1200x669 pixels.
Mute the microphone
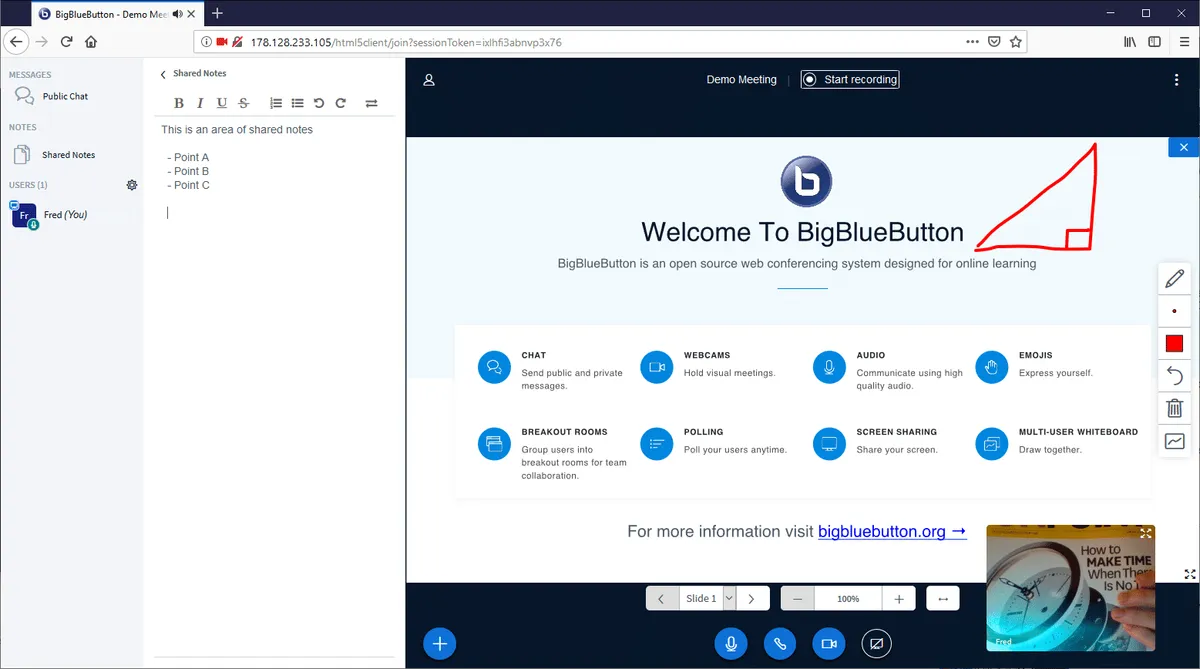[x=731, y=644]
